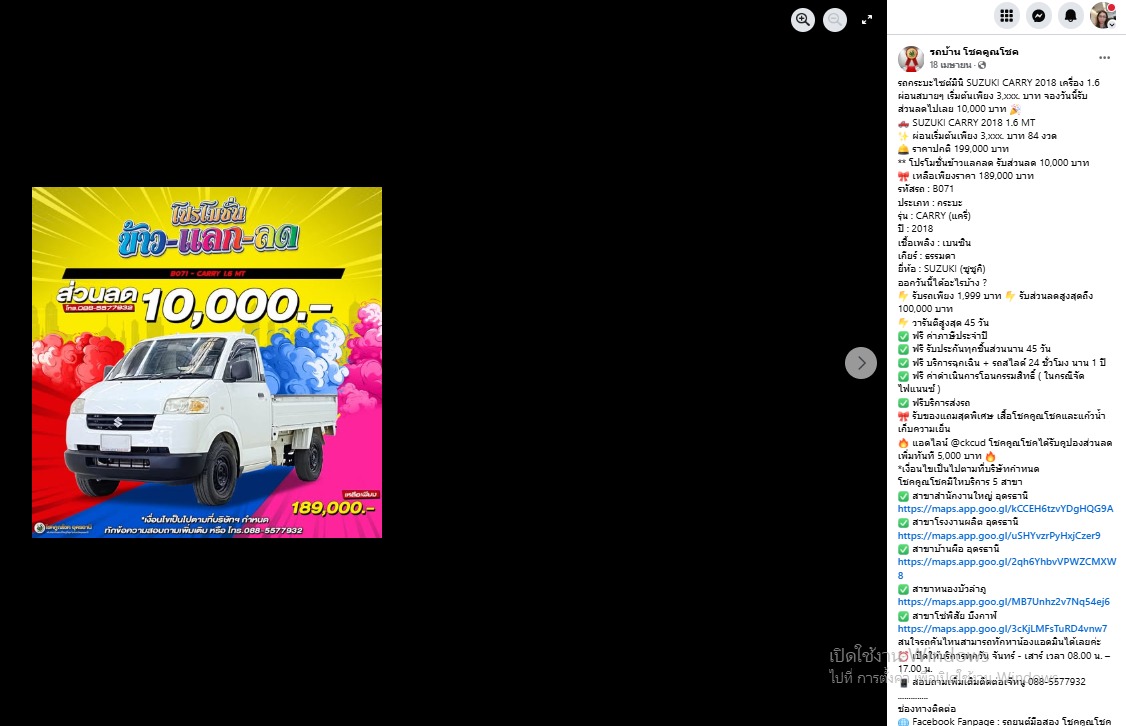1126x726 pixels.
Task: Go to the next photo arrow
Action: tap(860, 363)
